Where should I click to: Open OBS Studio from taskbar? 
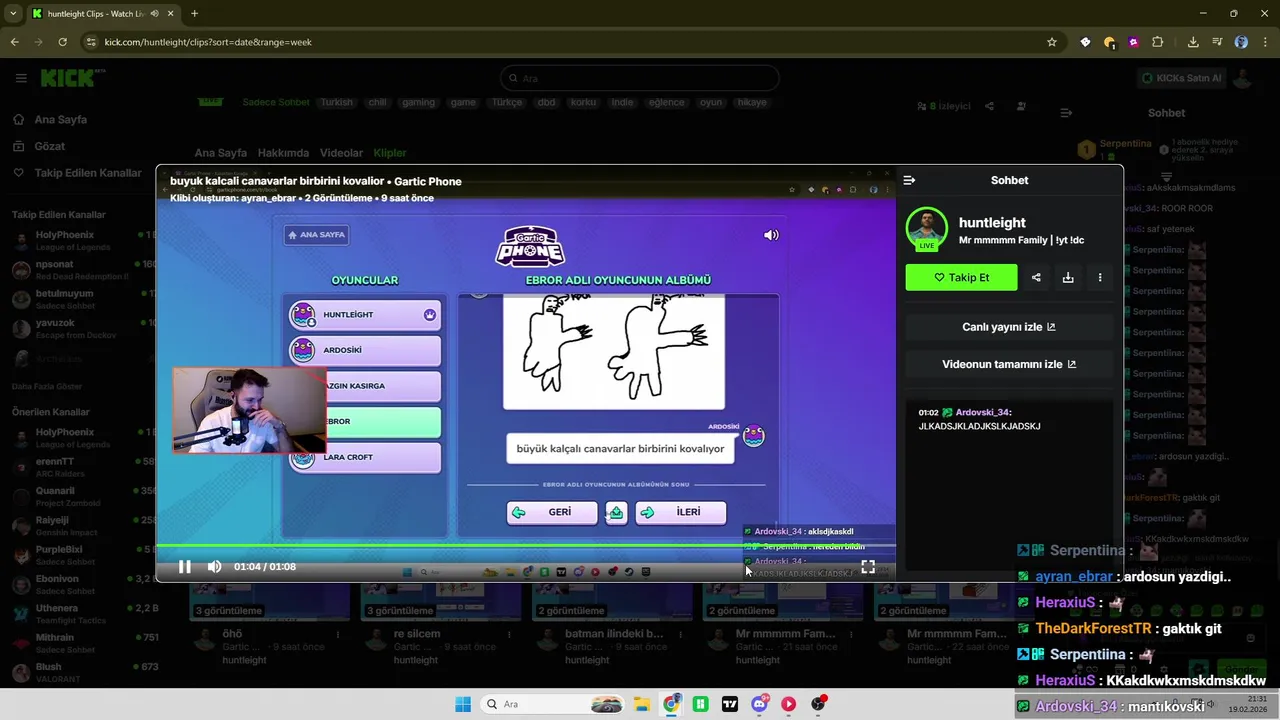[819, 704]
